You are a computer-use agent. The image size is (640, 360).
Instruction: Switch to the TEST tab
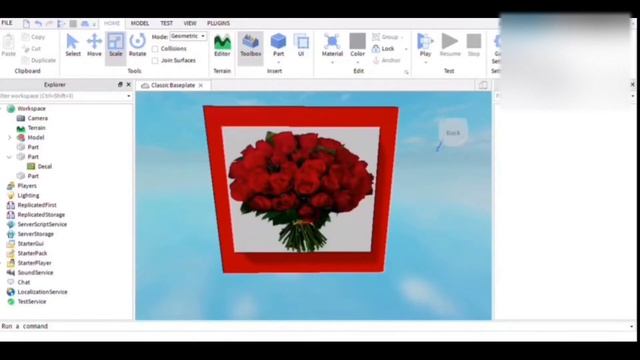167,23
